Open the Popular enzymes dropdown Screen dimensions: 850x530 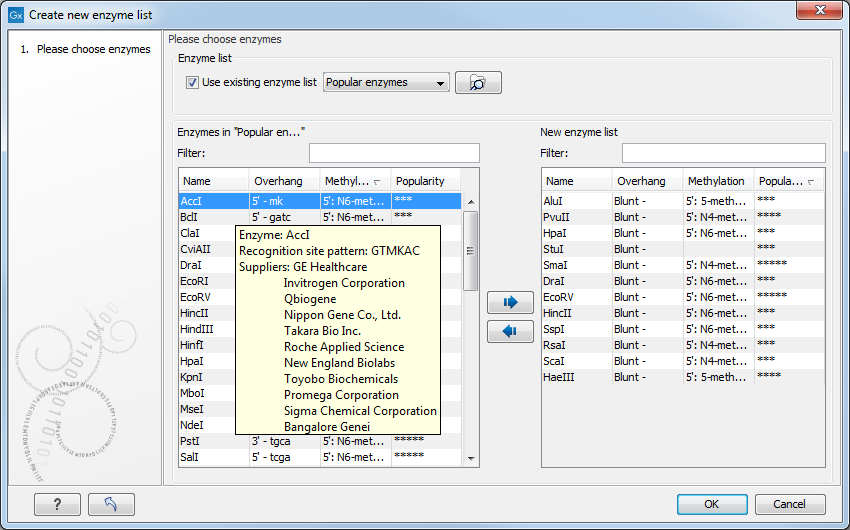tap(386, 83)
